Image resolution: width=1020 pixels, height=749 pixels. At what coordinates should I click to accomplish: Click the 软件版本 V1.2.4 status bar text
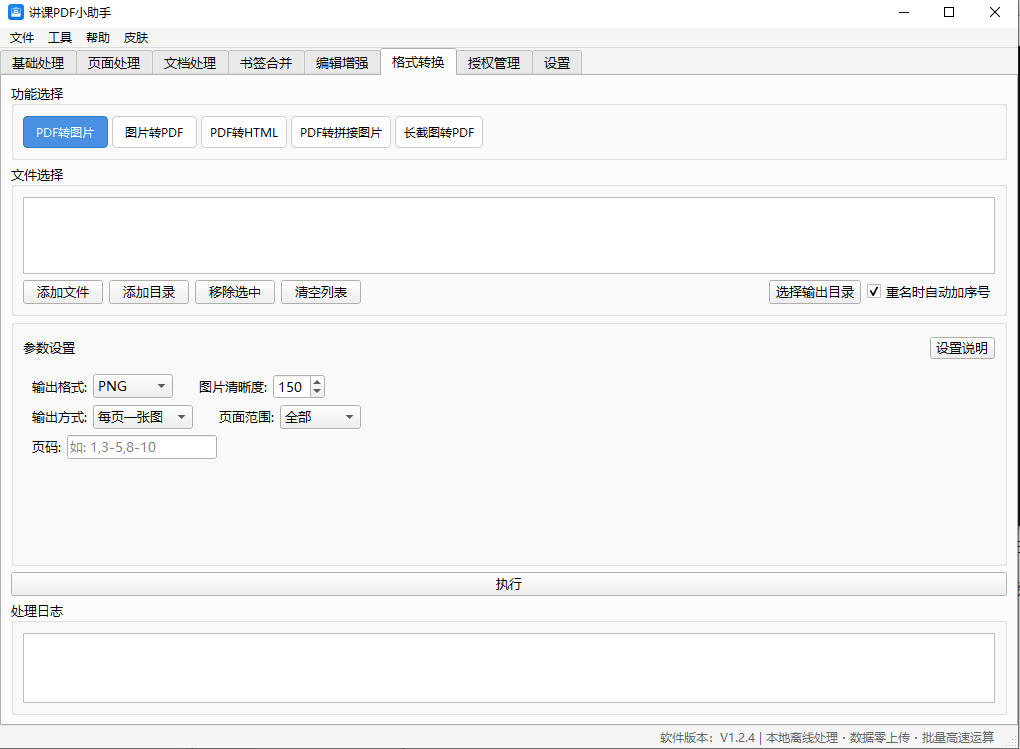click(x=707, y=737)
